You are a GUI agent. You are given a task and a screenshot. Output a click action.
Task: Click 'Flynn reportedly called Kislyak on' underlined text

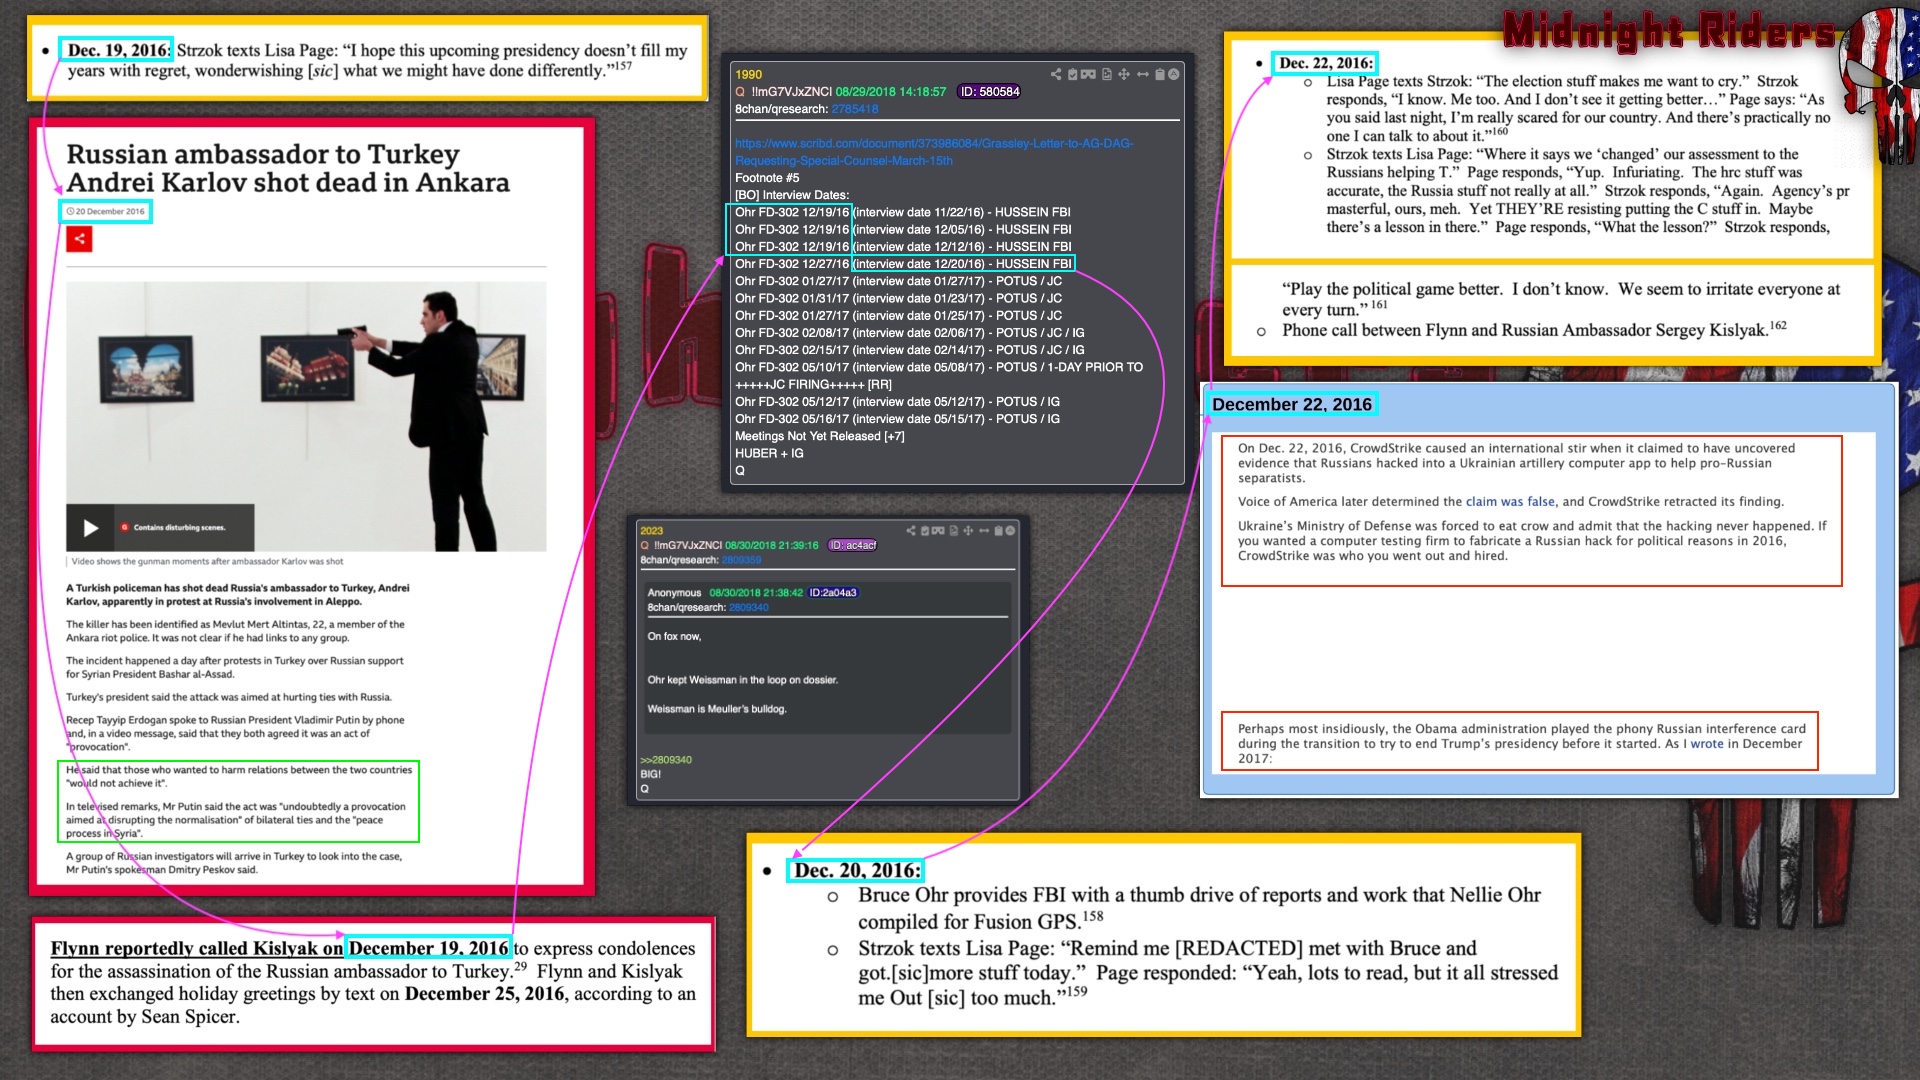click(x=197, y=948)
